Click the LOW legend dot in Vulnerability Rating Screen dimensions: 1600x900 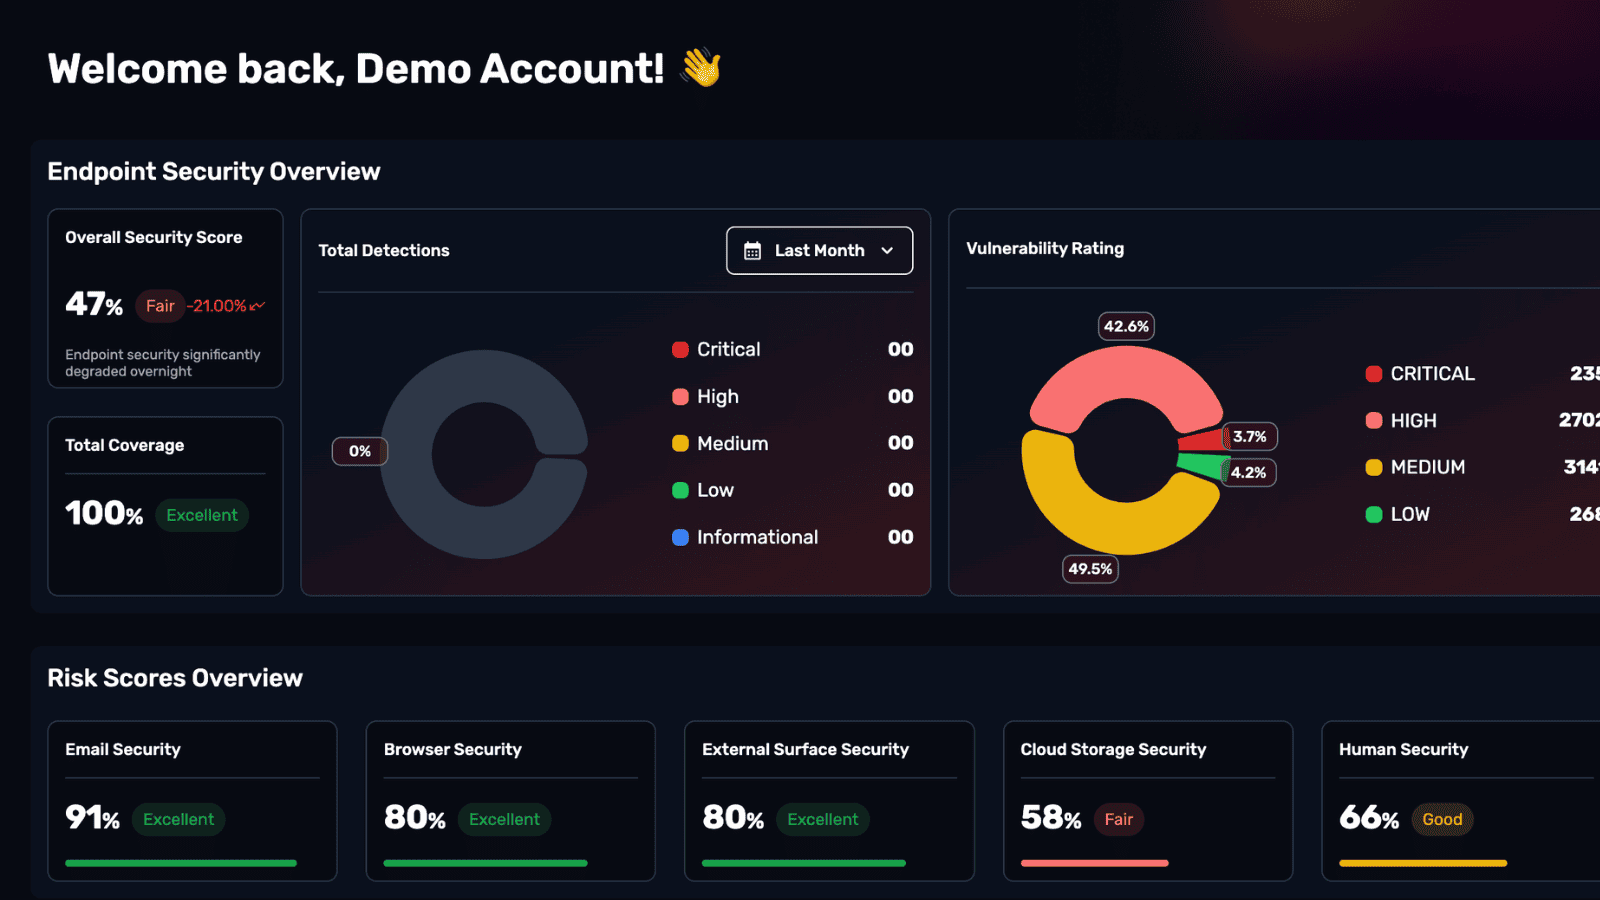click(1374, 514)
